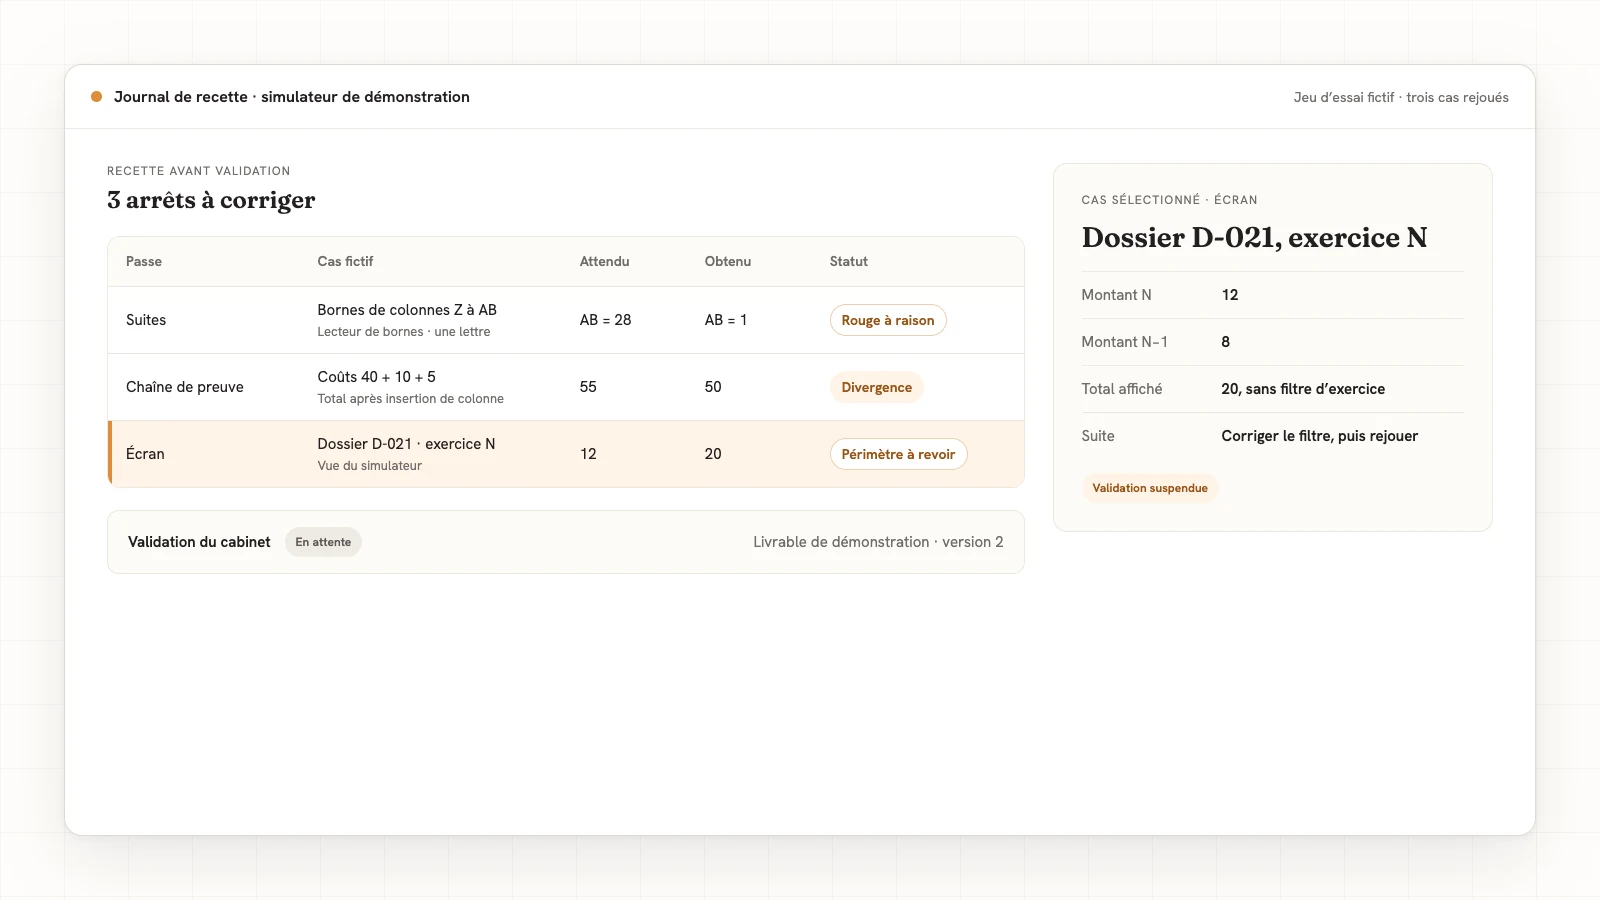This screenshot has width=1600, height=900.
Task: Click the 'Montant N-1' value 8
Action: pyautogui.click(x=1226, y=342)
